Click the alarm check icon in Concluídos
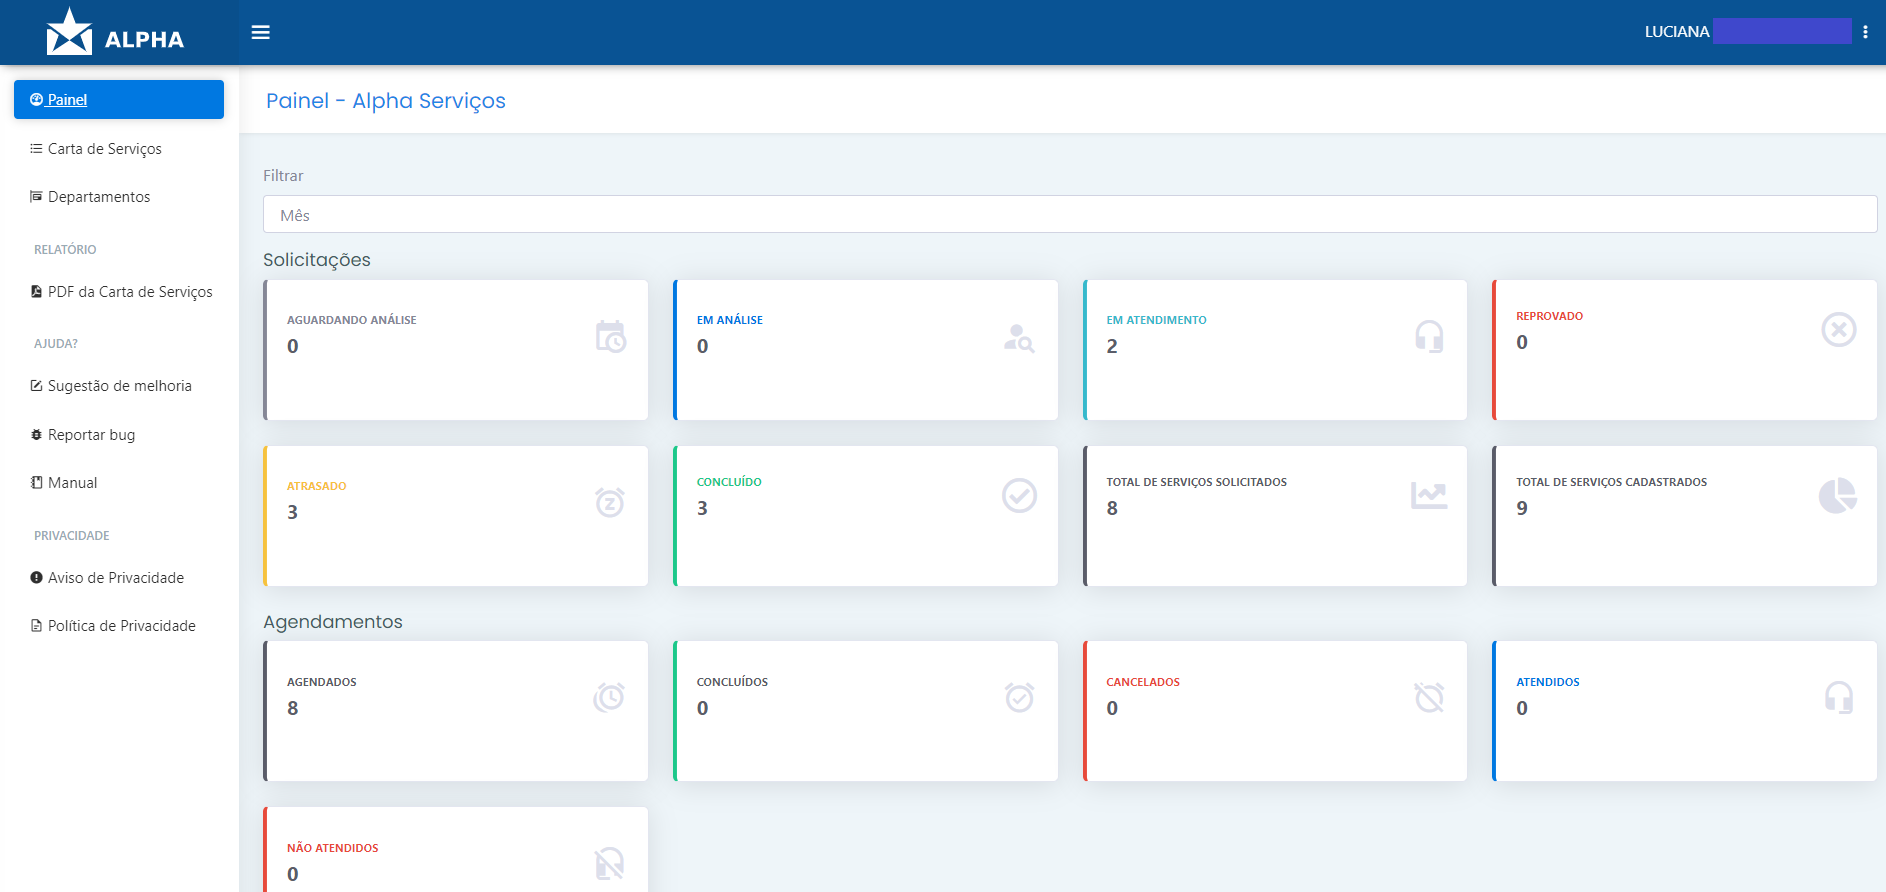The image size is (1886, 892). [x=1019, y=697]
